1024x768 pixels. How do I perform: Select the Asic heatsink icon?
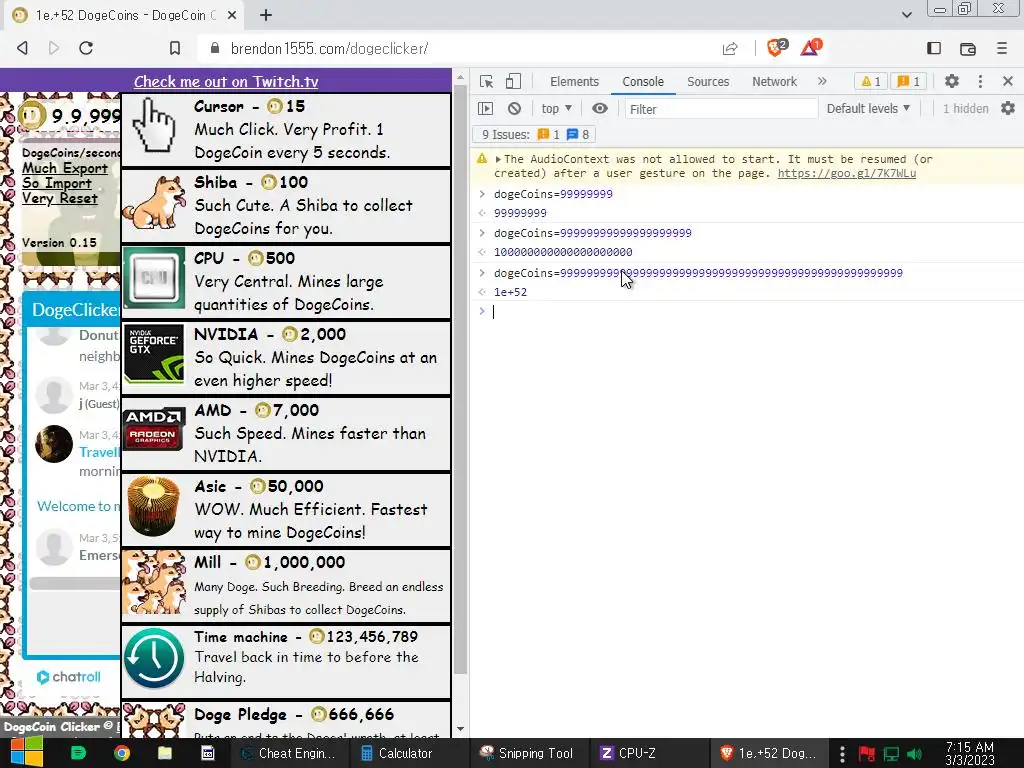(154, 506)
